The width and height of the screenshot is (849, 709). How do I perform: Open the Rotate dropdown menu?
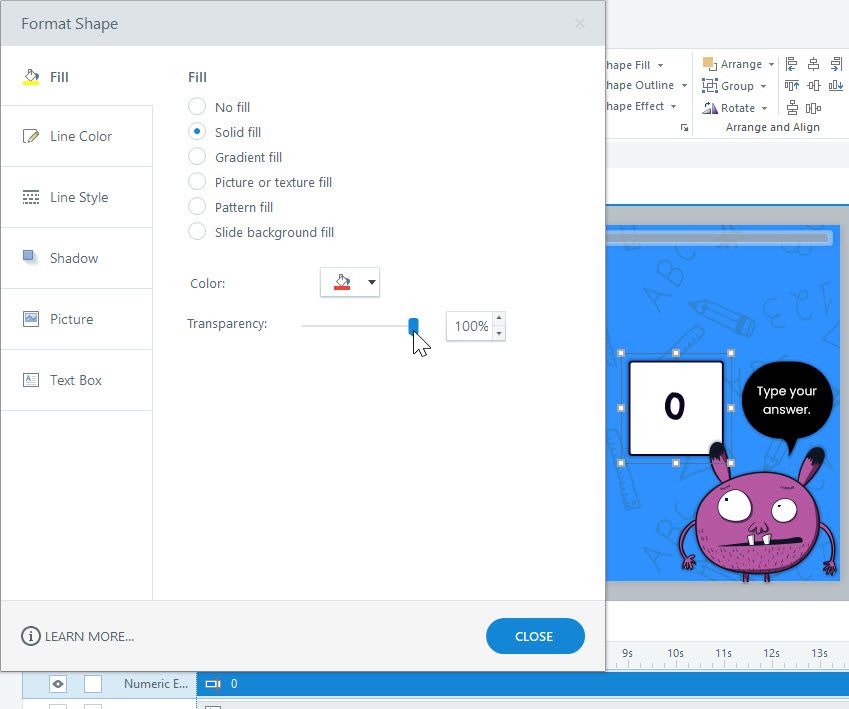pyautogui.click(x=764, y=108)
